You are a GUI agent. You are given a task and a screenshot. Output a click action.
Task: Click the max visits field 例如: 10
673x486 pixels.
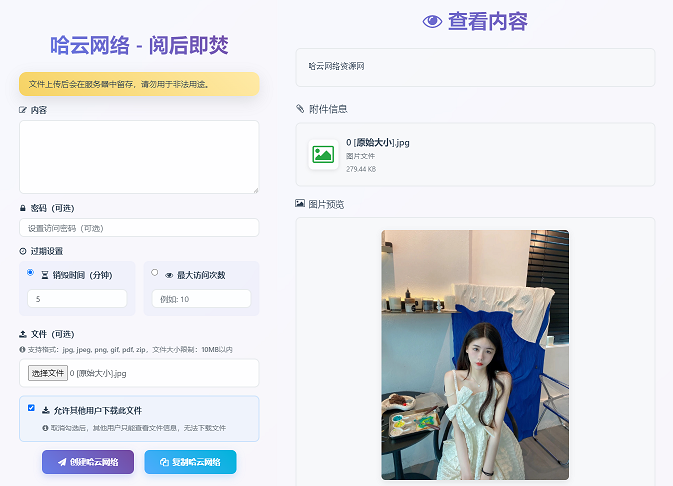202,299
